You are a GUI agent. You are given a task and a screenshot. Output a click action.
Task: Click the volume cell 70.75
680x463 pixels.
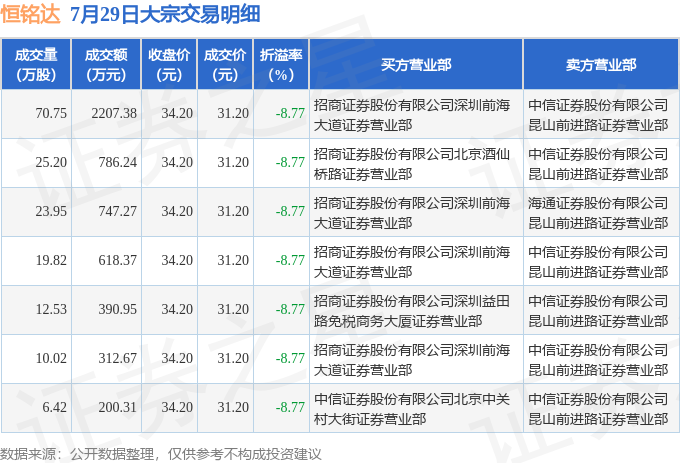[x=51, y=114]
